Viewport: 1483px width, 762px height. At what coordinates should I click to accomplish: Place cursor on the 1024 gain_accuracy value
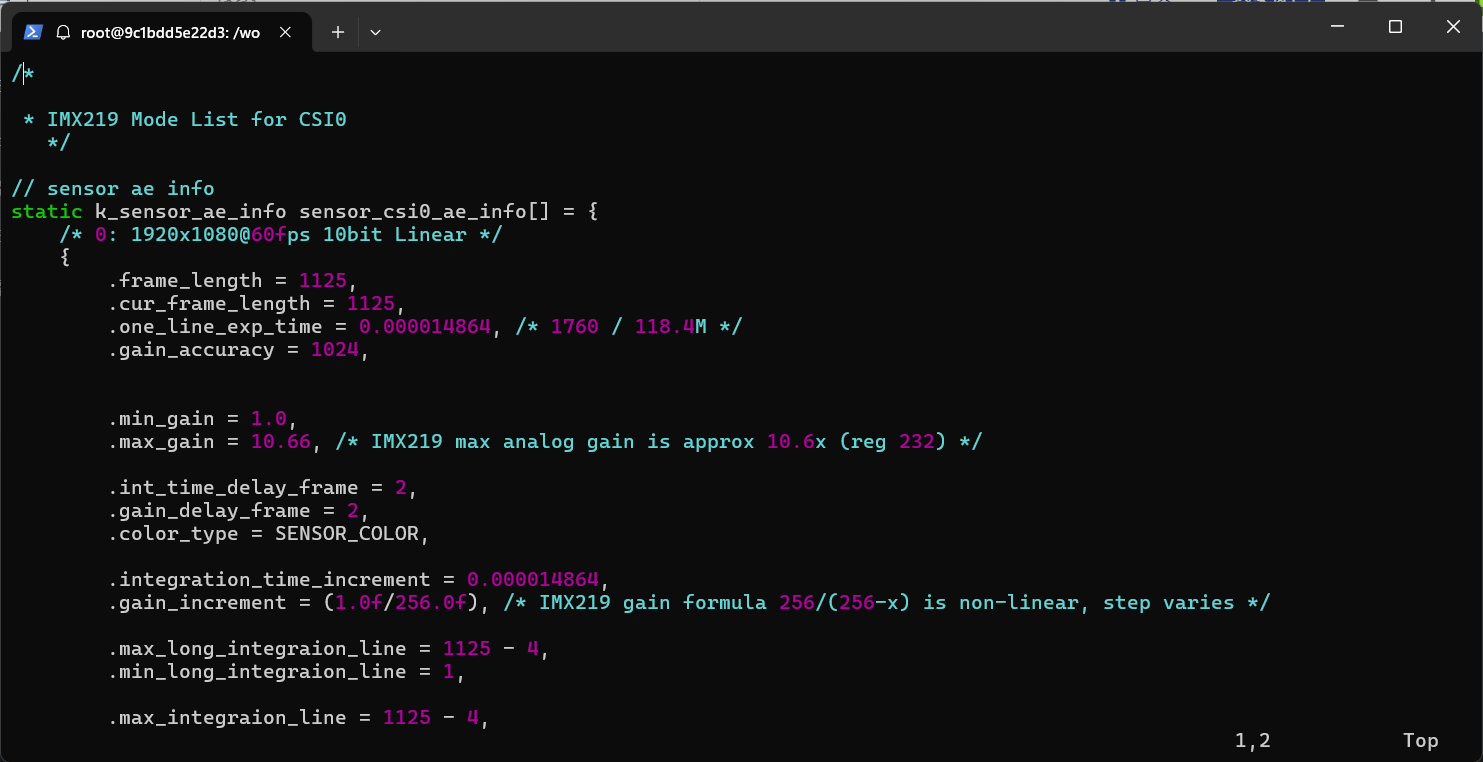coord(334,349)
